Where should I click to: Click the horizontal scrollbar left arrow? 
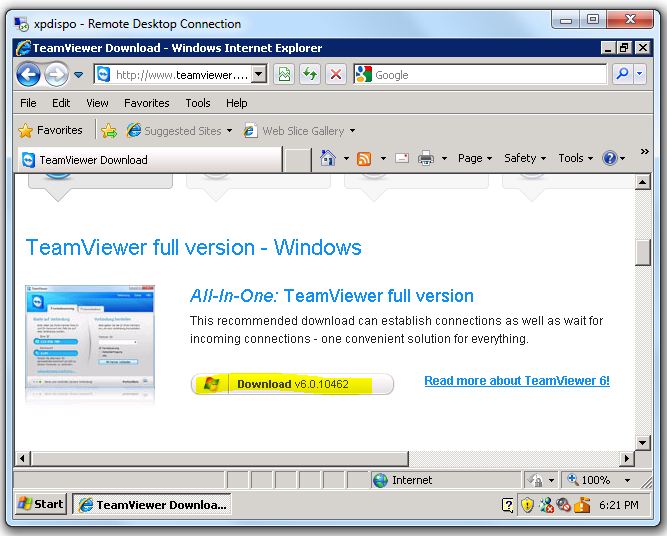[23, 459]
